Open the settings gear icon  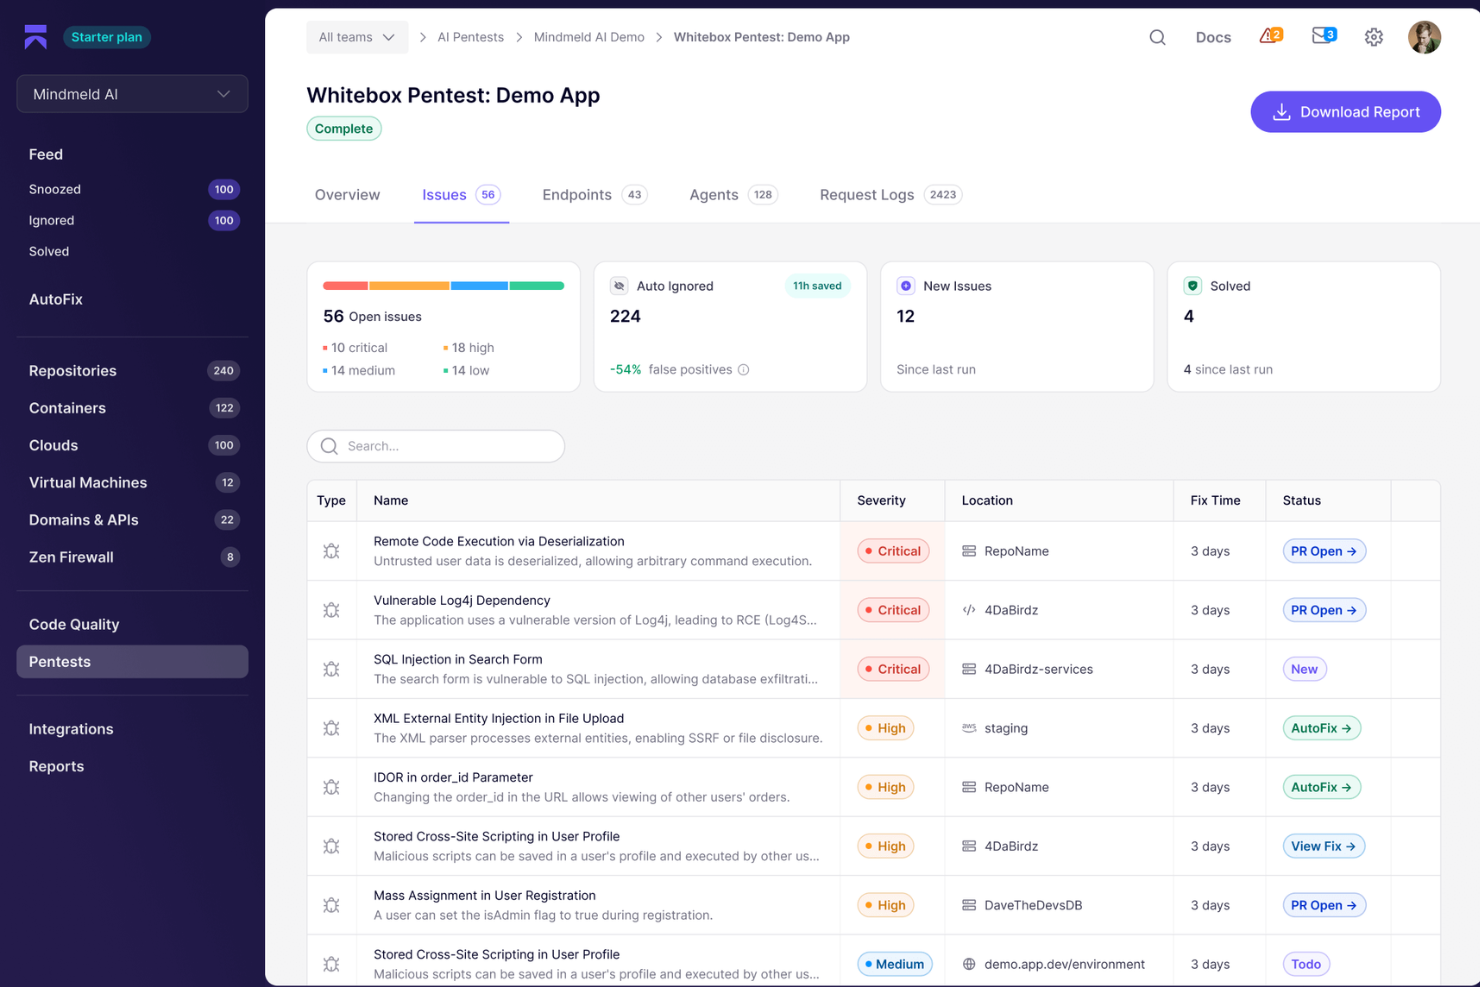click(x=1374, y=37)
